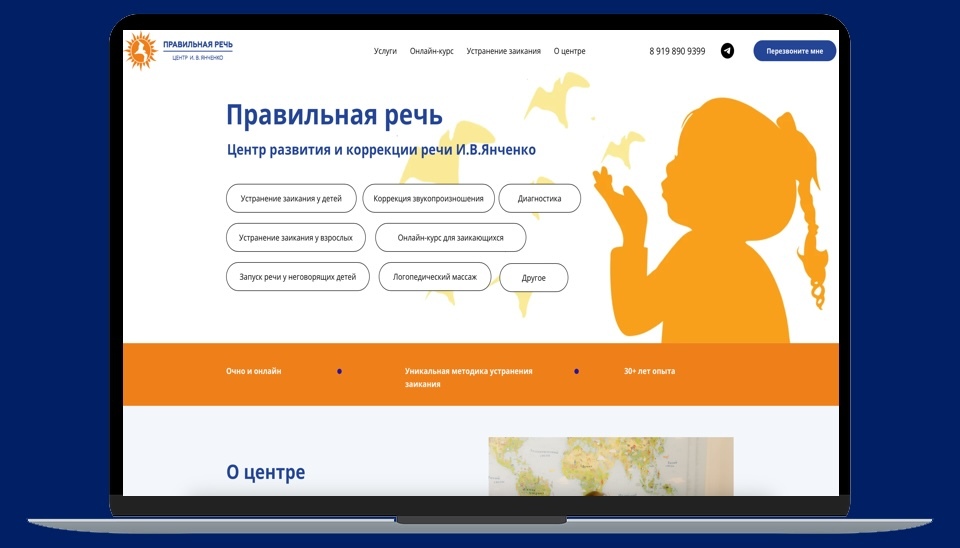
Task: Click the main Правильная речь headline
Action: click(x=334, y=115)
